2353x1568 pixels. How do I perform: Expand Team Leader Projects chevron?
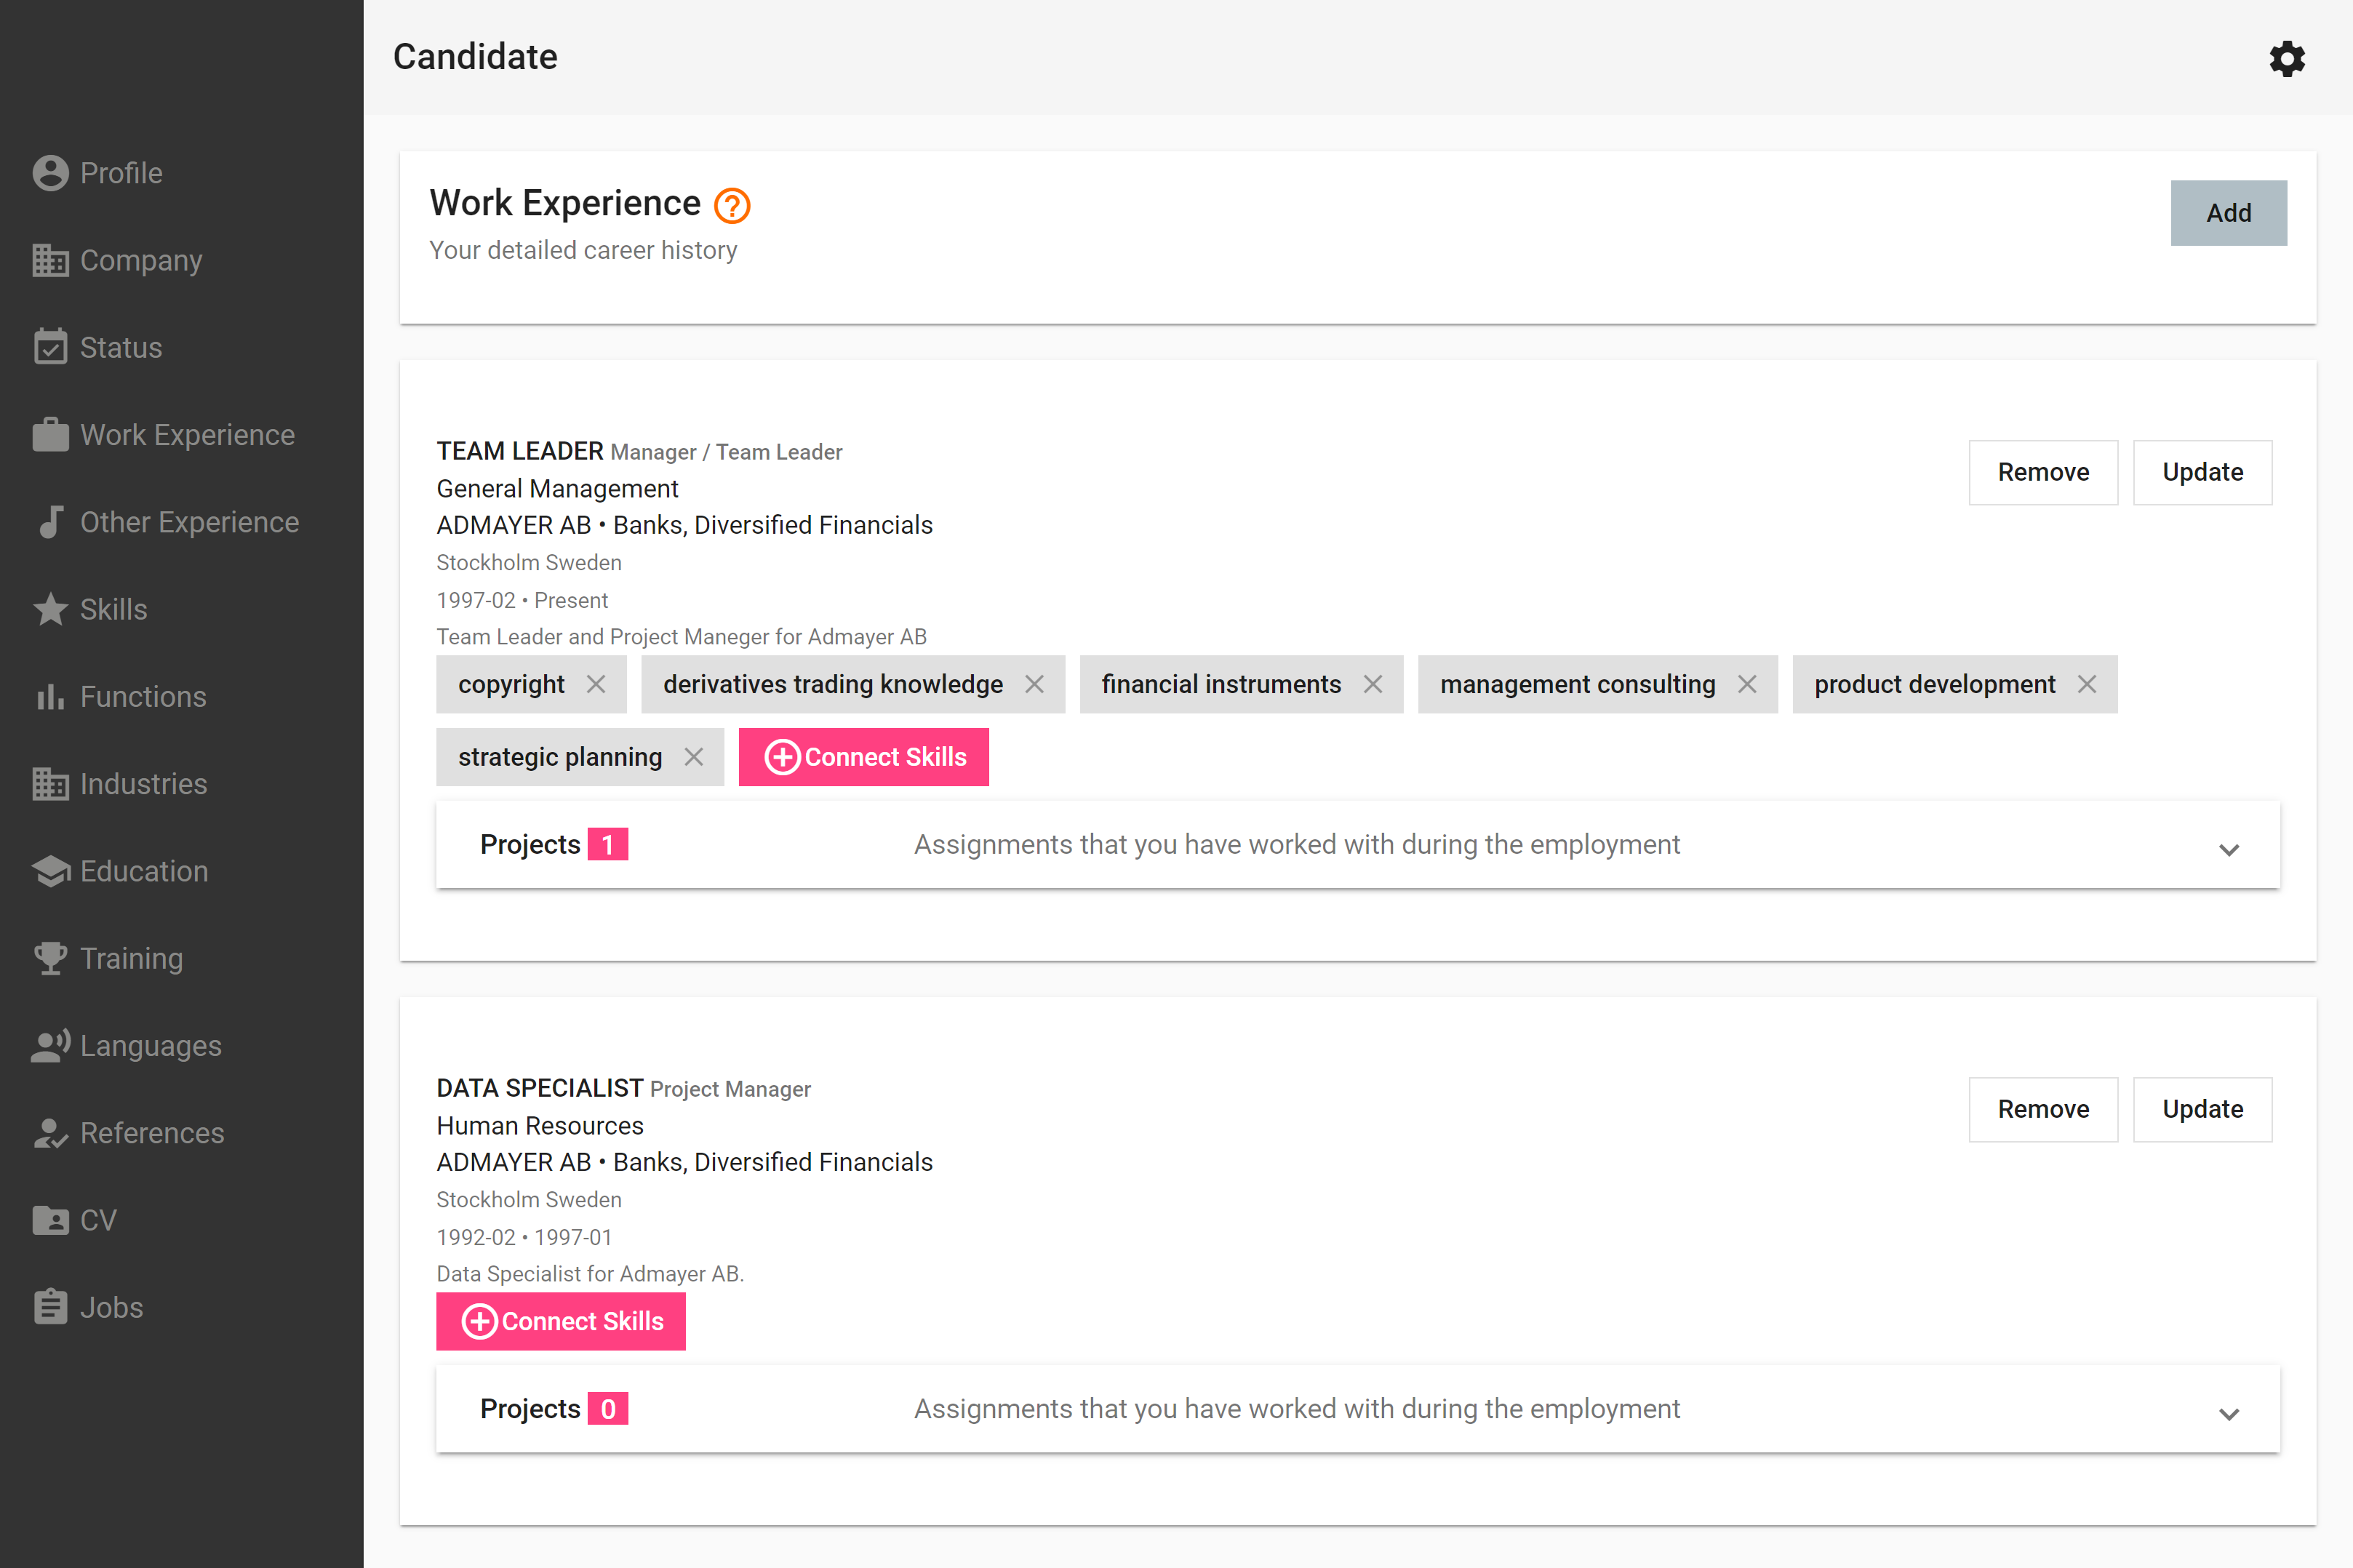(2229, 850)
